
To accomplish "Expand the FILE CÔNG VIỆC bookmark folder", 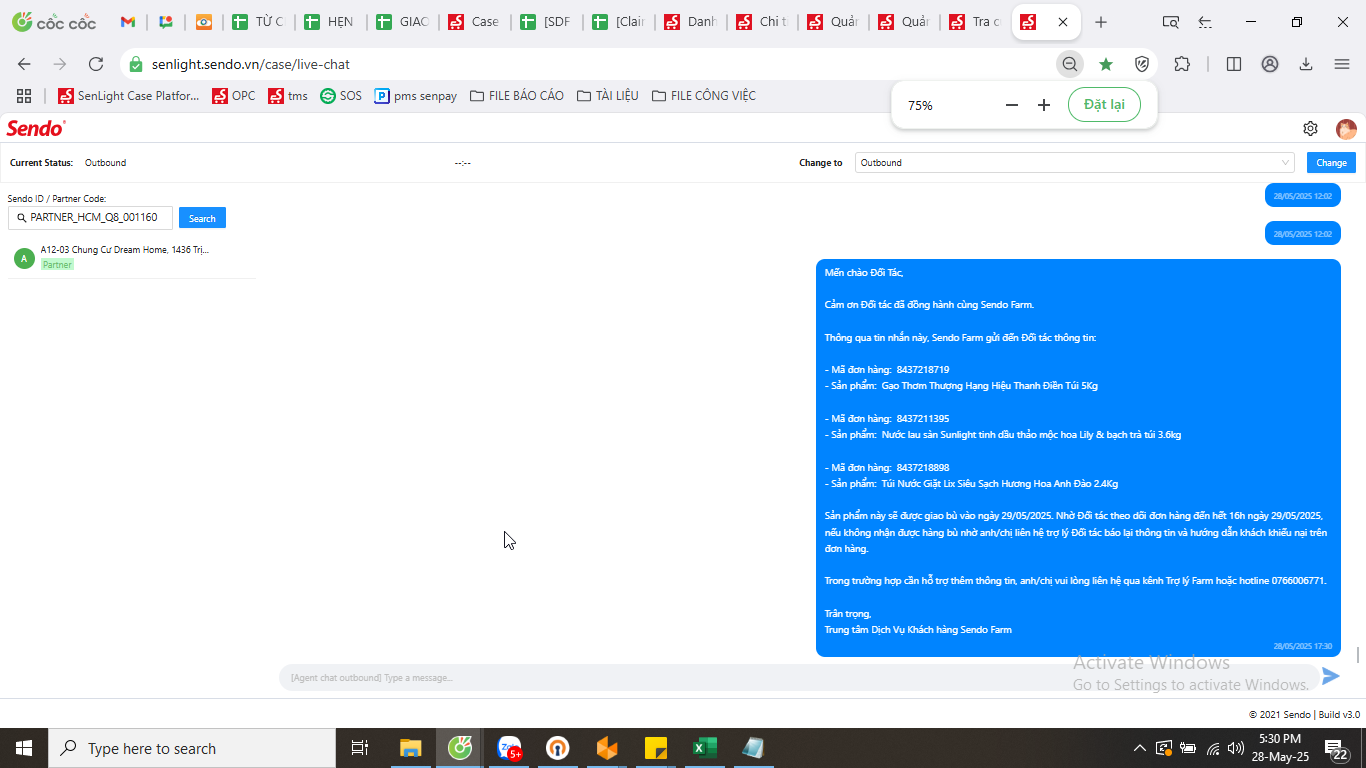I will [x=704, y=96].
